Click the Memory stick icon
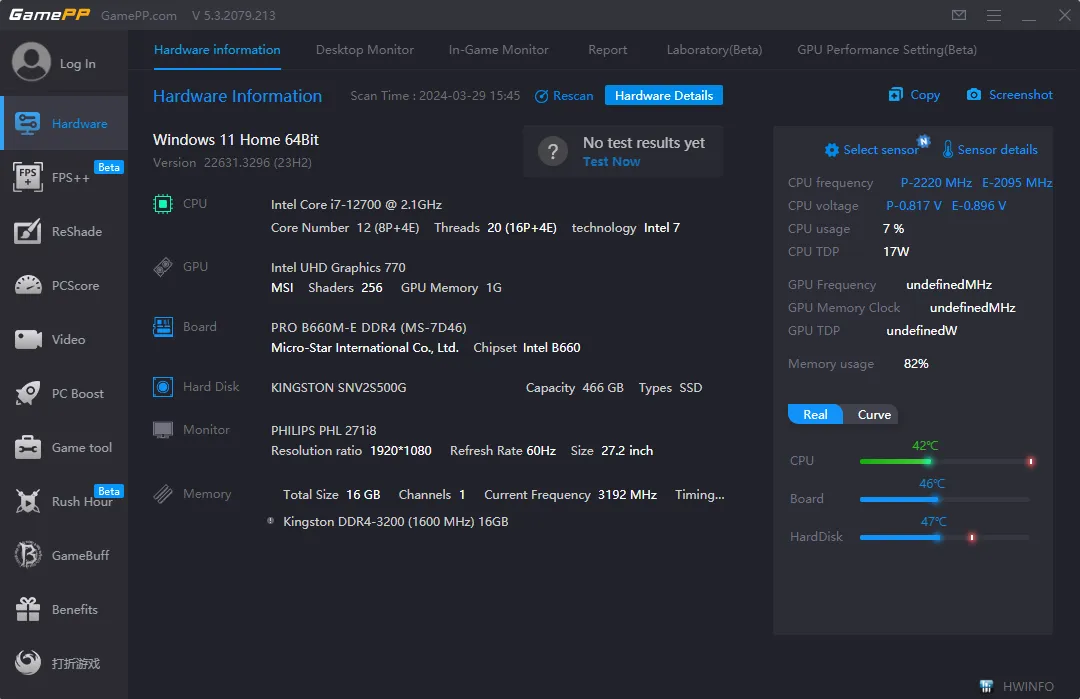This screenshot has width=1080, height=699. 163,494
